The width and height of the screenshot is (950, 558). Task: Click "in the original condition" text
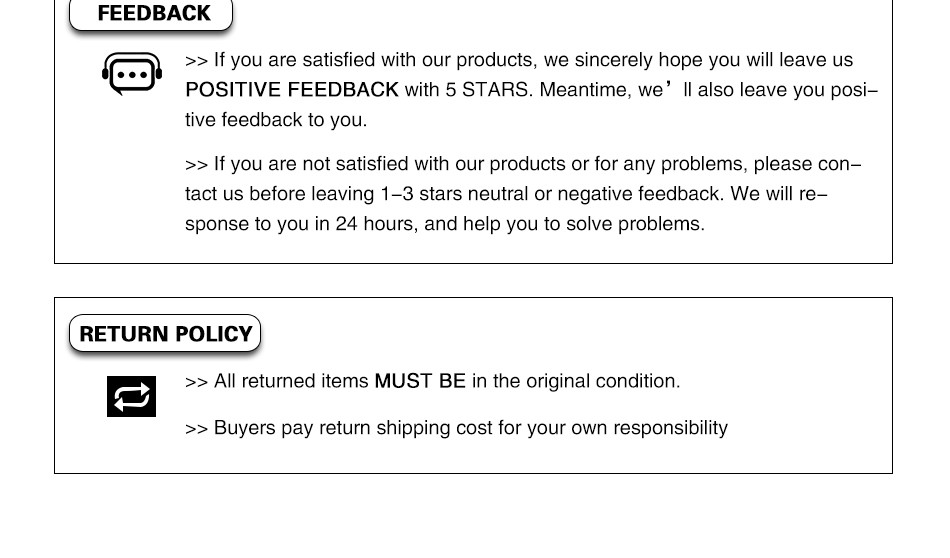(576, 381)
